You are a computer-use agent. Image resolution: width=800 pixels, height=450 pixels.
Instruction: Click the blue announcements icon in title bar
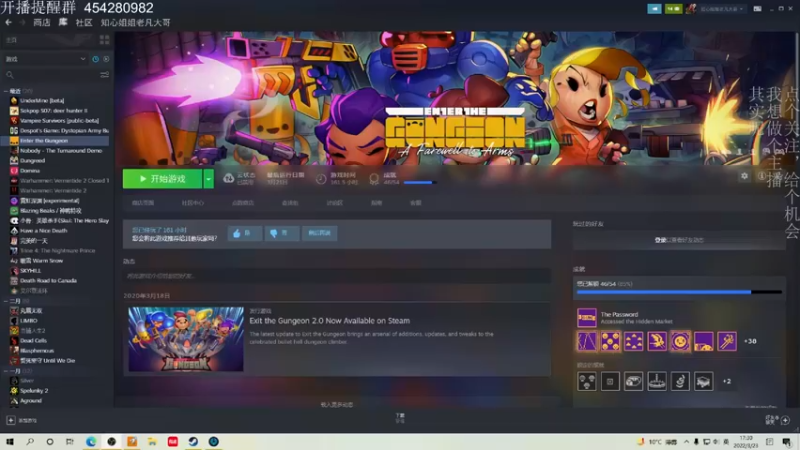(x=654, y=9)
